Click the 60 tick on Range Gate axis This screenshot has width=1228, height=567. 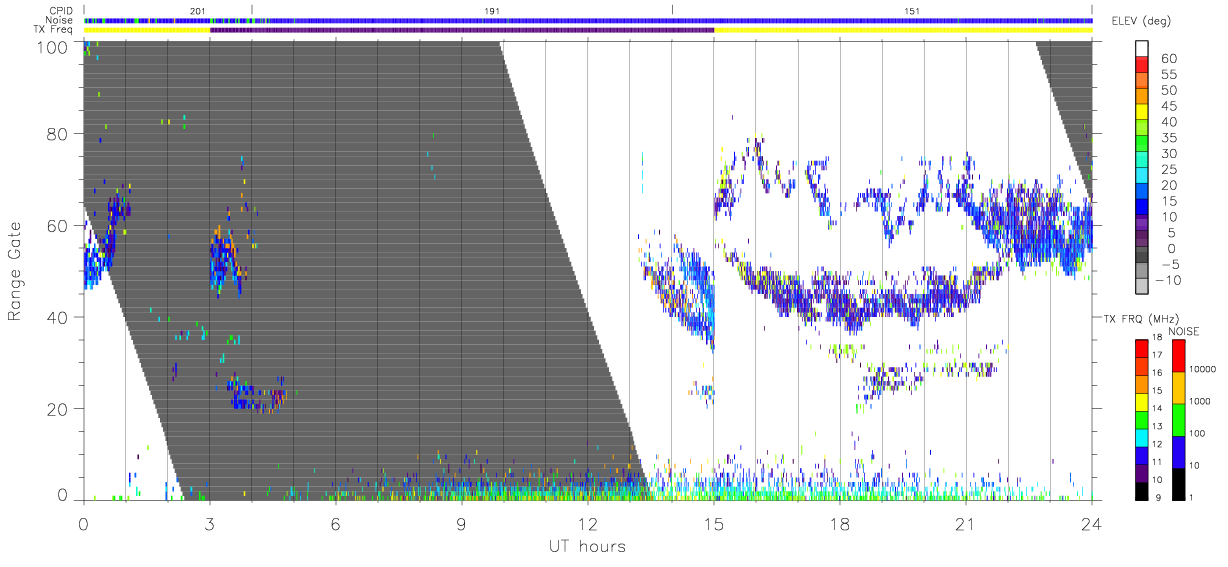pyautogui.click(x=57, y=225)
